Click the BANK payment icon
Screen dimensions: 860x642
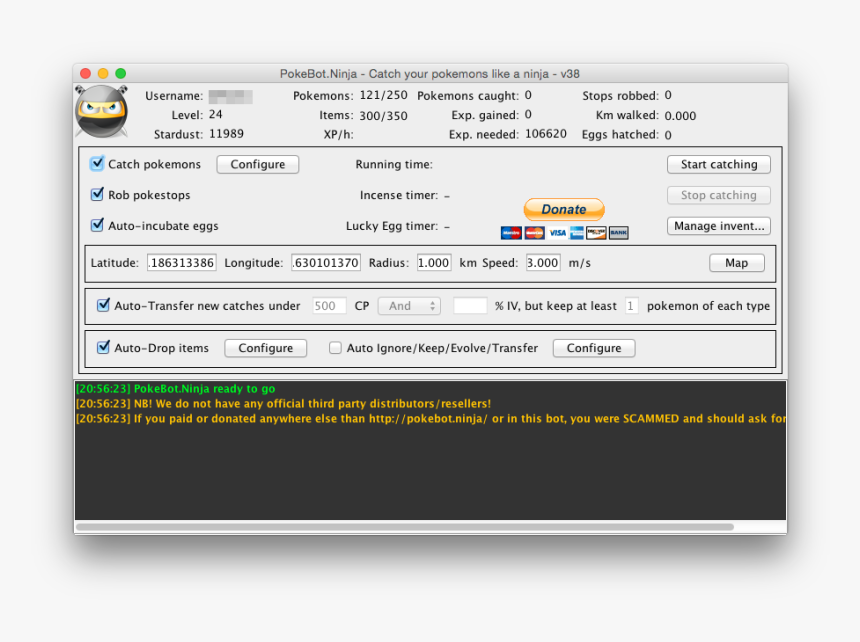(x=618, y=232)
